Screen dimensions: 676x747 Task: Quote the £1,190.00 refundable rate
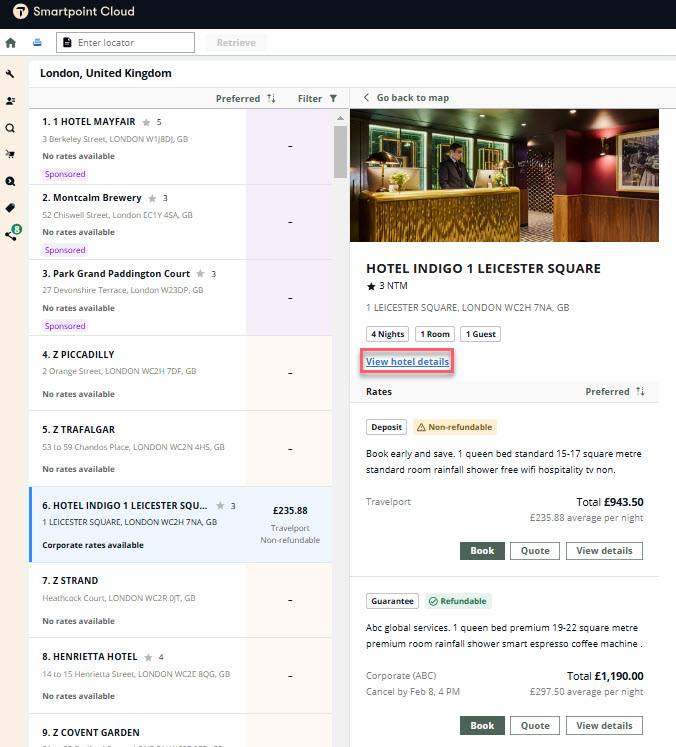coord(535,726)
